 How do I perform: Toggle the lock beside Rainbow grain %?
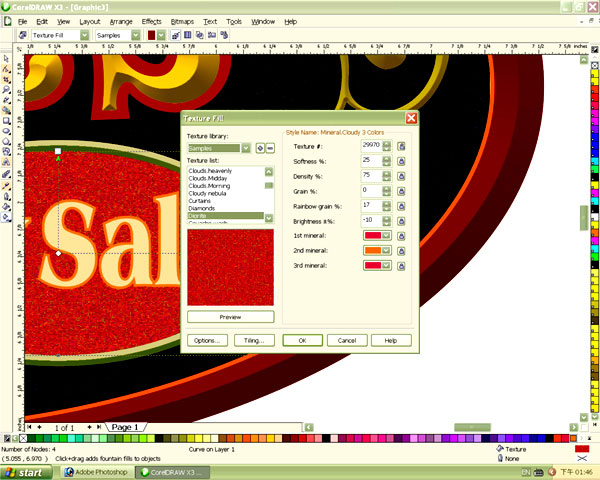pyautogui.click(x=401, y=206)
